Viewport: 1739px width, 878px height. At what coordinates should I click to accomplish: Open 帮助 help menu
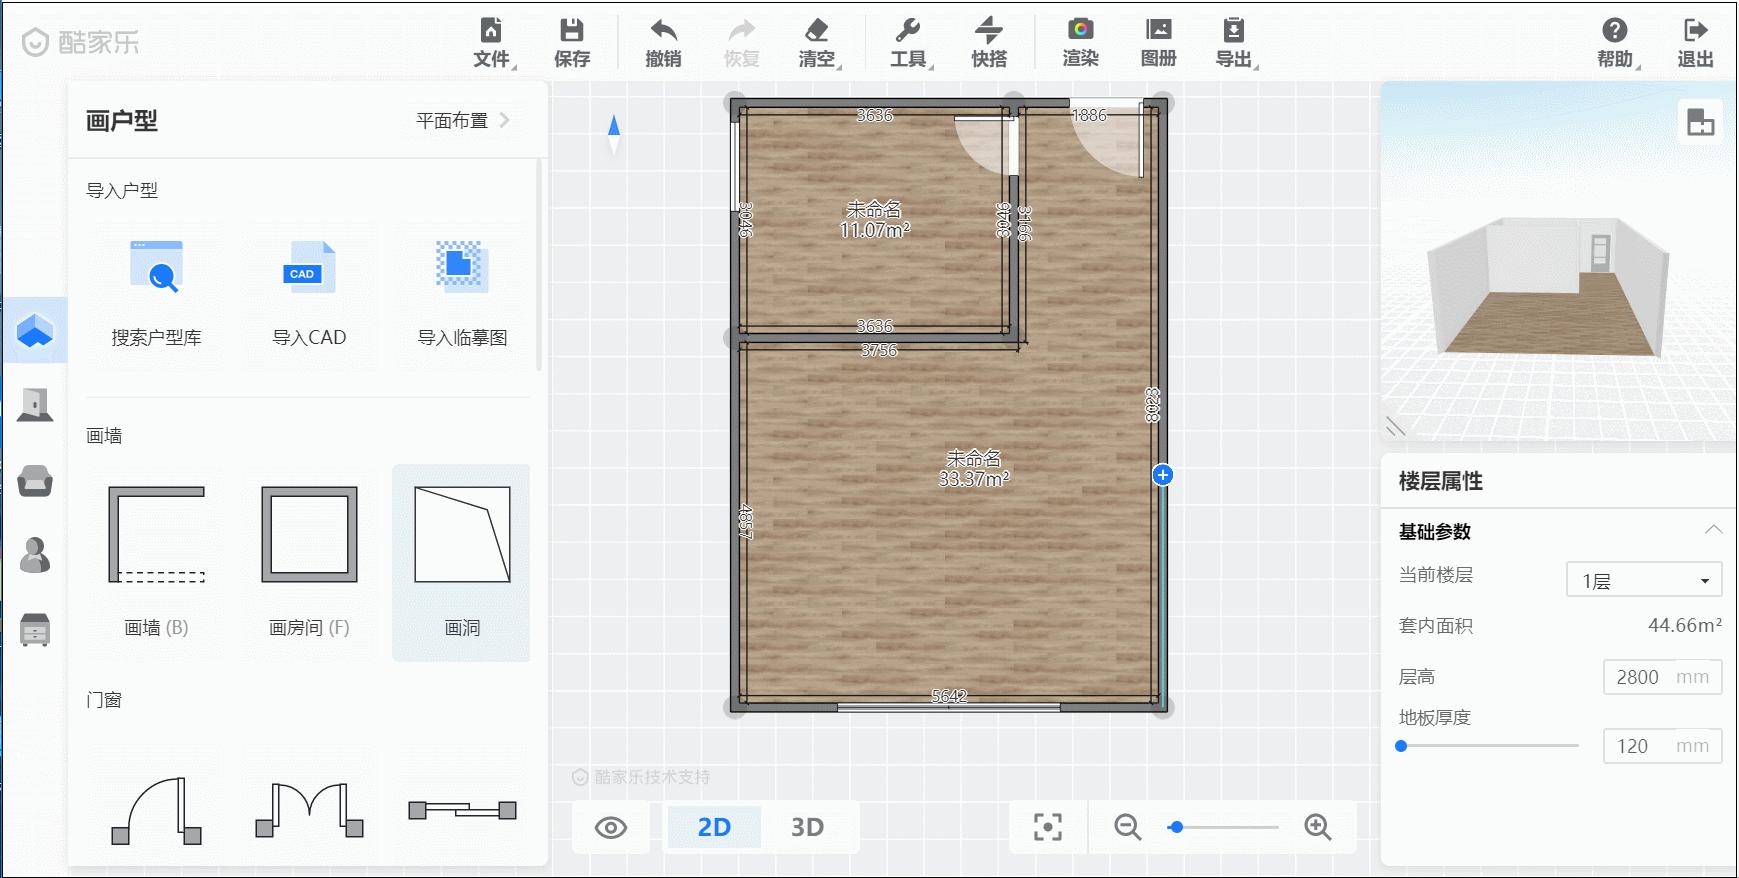[x=1616, y=42]
